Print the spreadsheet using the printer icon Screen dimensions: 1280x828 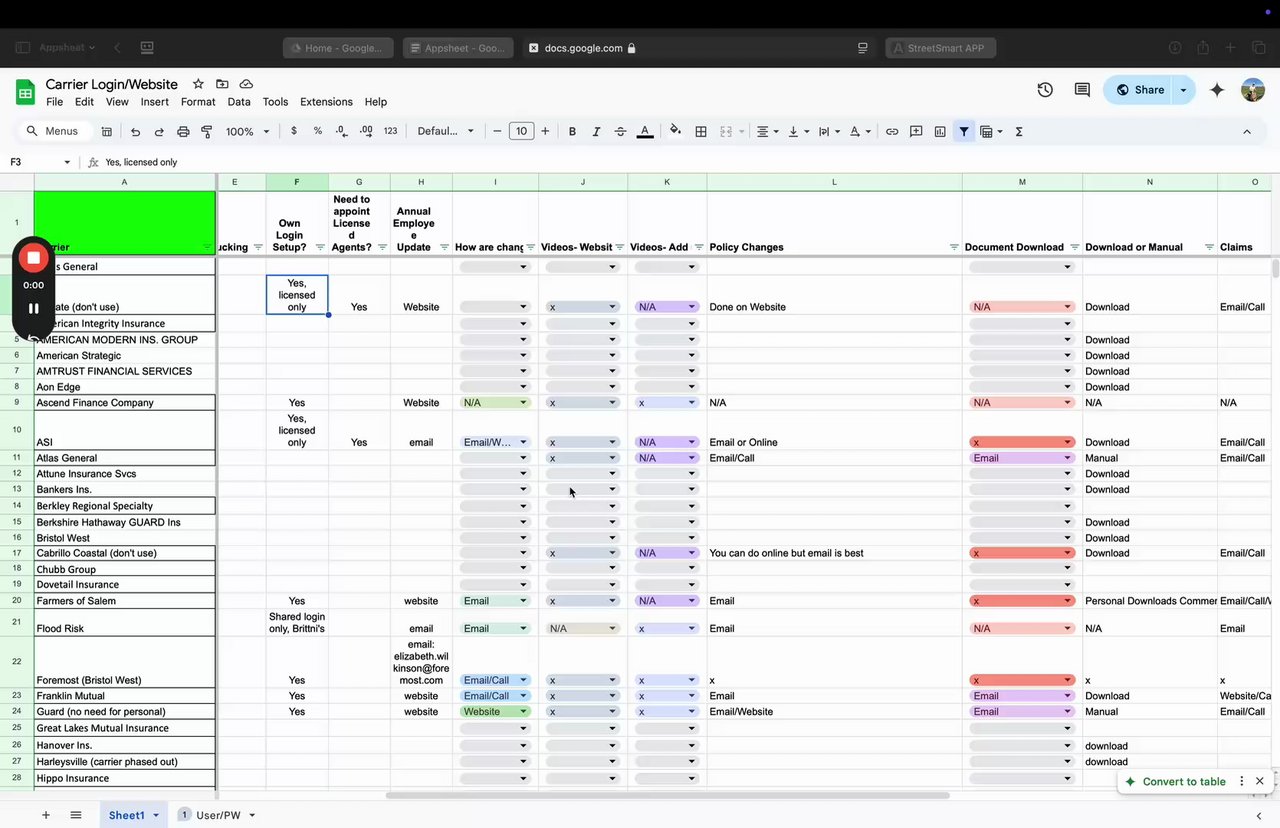(x=183, y=131)
